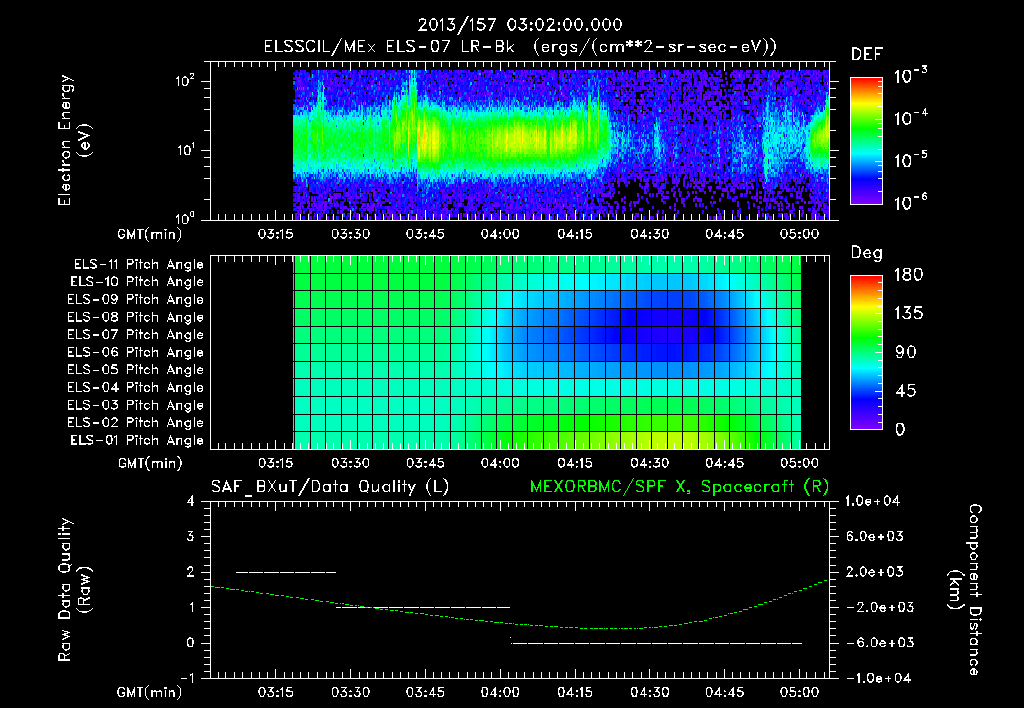1024x708 pixels.
Task: Click the data quality line segment at level 0
Action: point(656,643)
